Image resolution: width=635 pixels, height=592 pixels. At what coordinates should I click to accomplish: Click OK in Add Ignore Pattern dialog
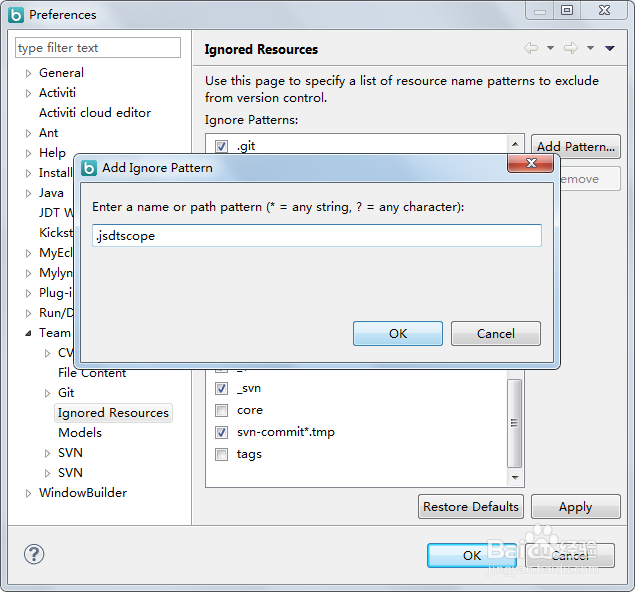pos(398,333)
